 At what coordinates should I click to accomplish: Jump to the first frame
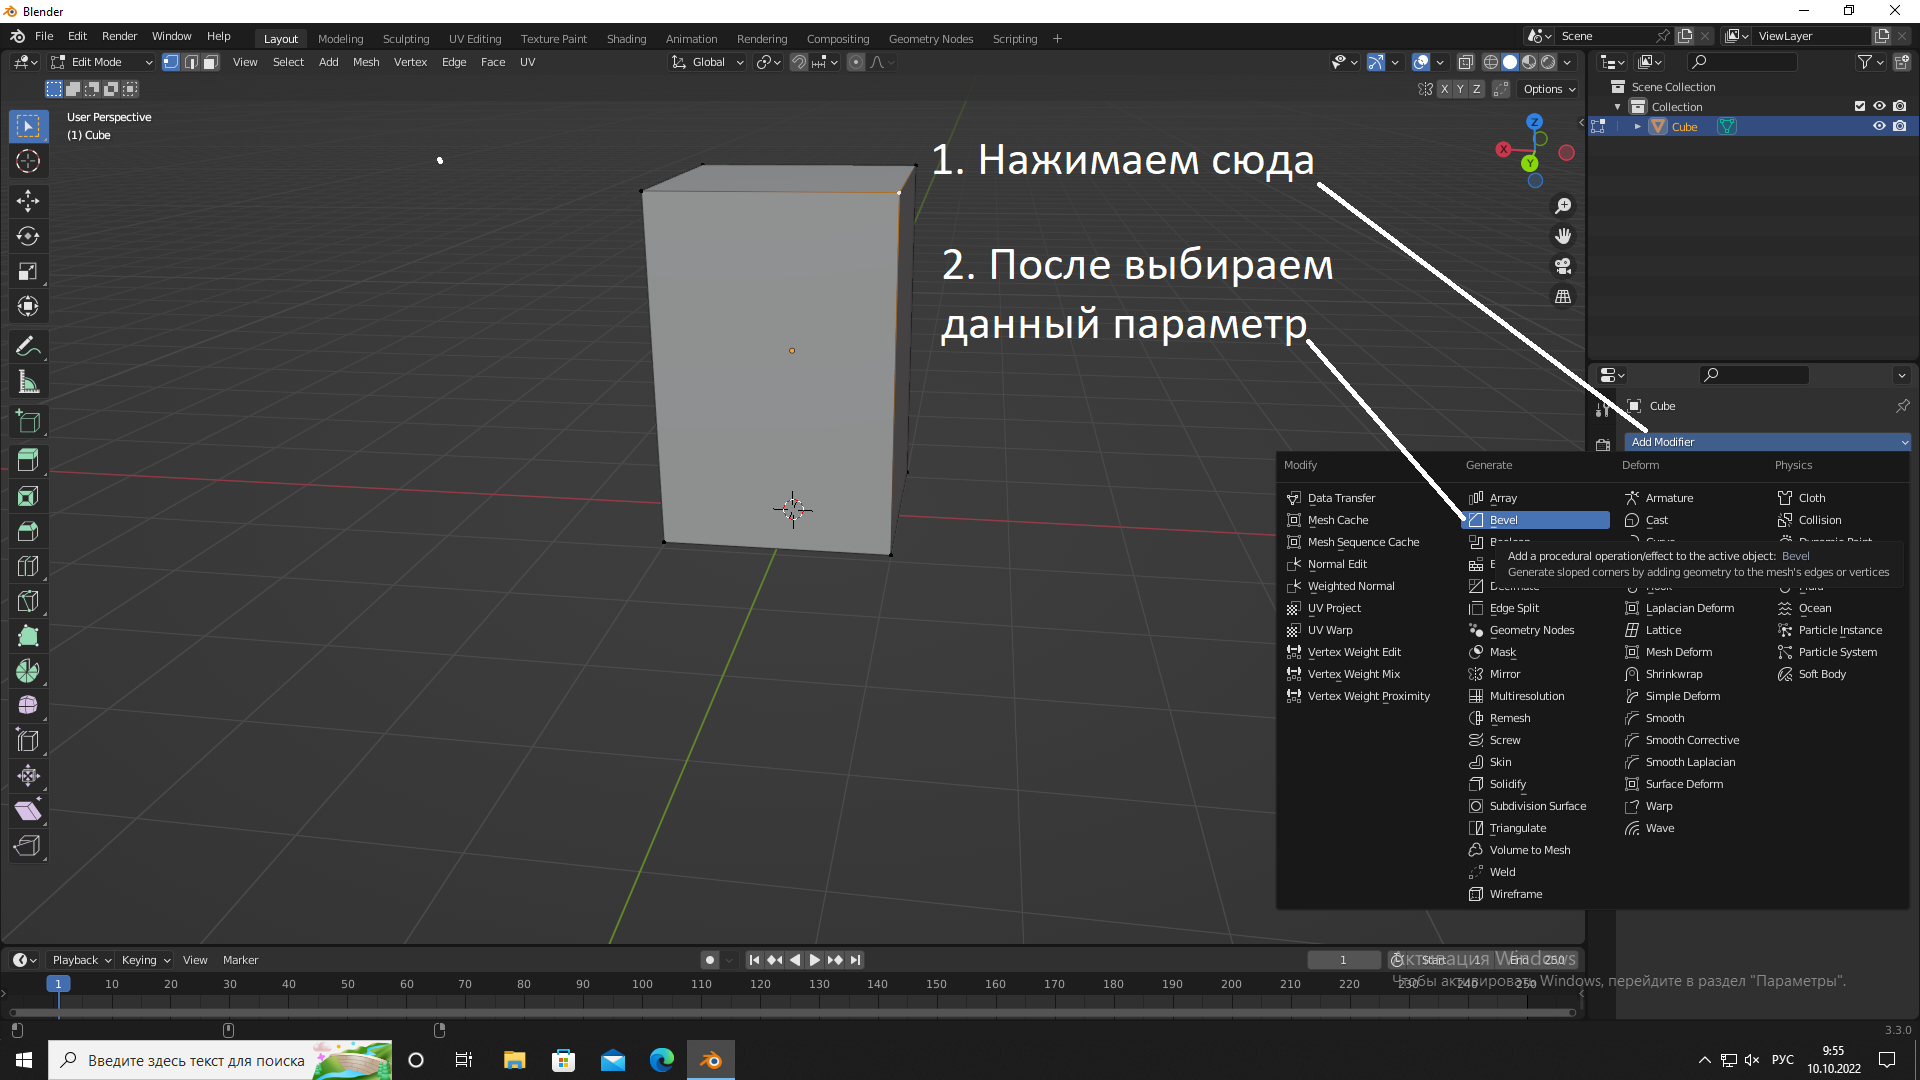(755, 960)
